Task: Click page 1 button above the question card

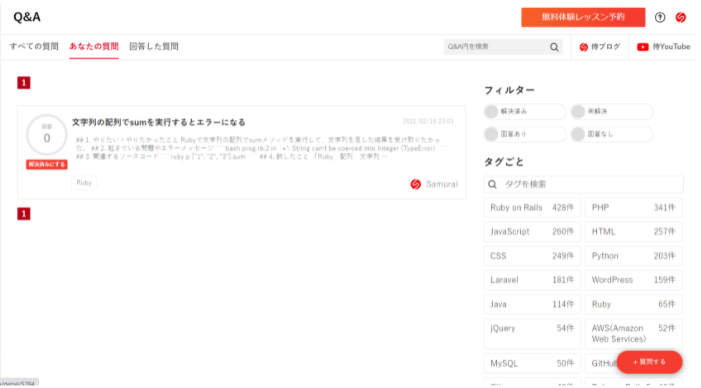Action: coord(24,83)
